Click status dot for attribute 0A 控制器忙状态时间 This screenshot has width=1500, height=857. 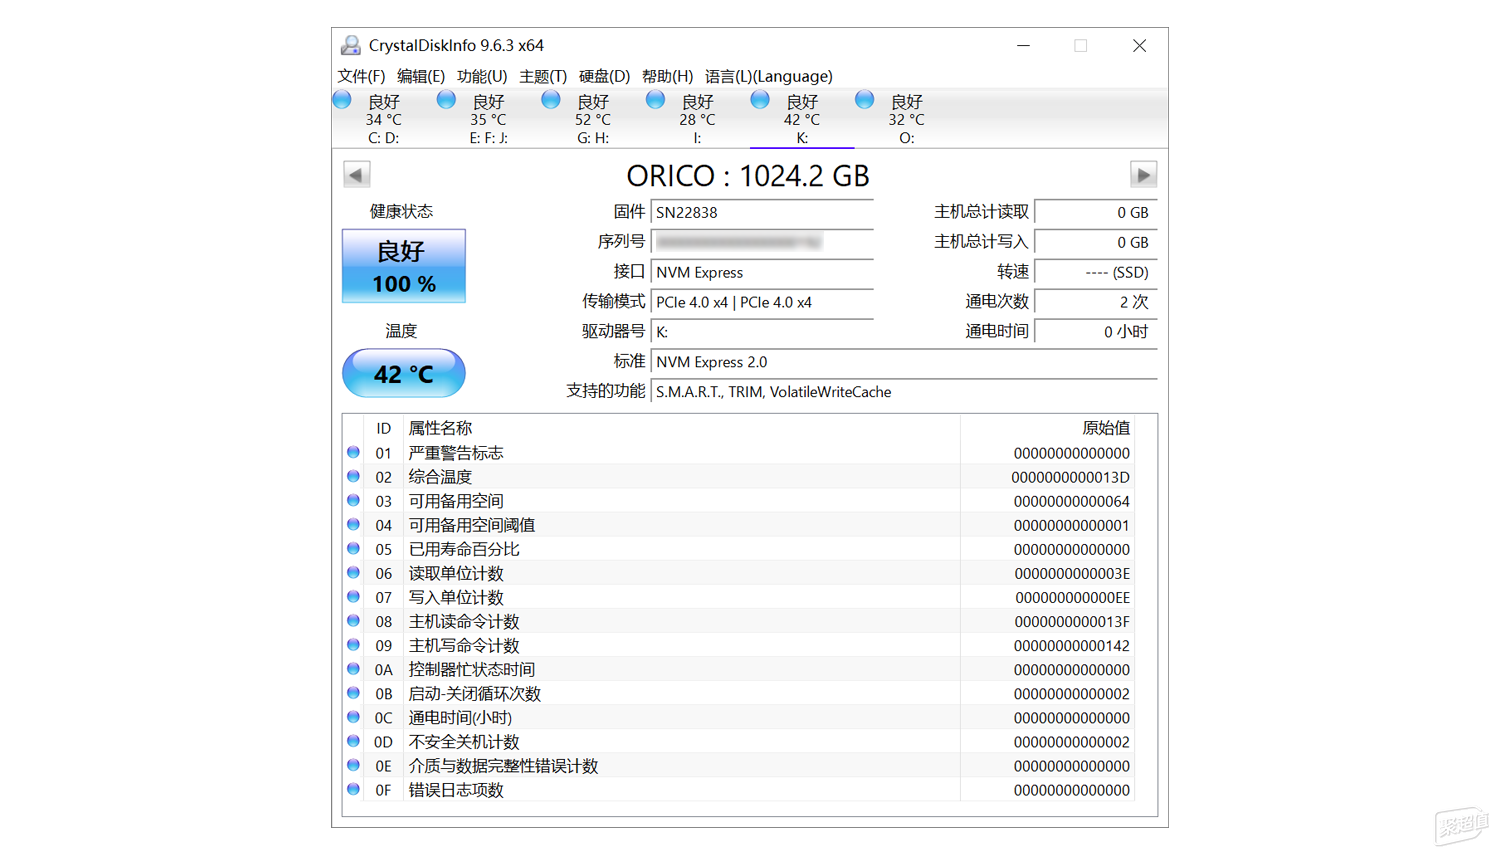pos(354,669)
